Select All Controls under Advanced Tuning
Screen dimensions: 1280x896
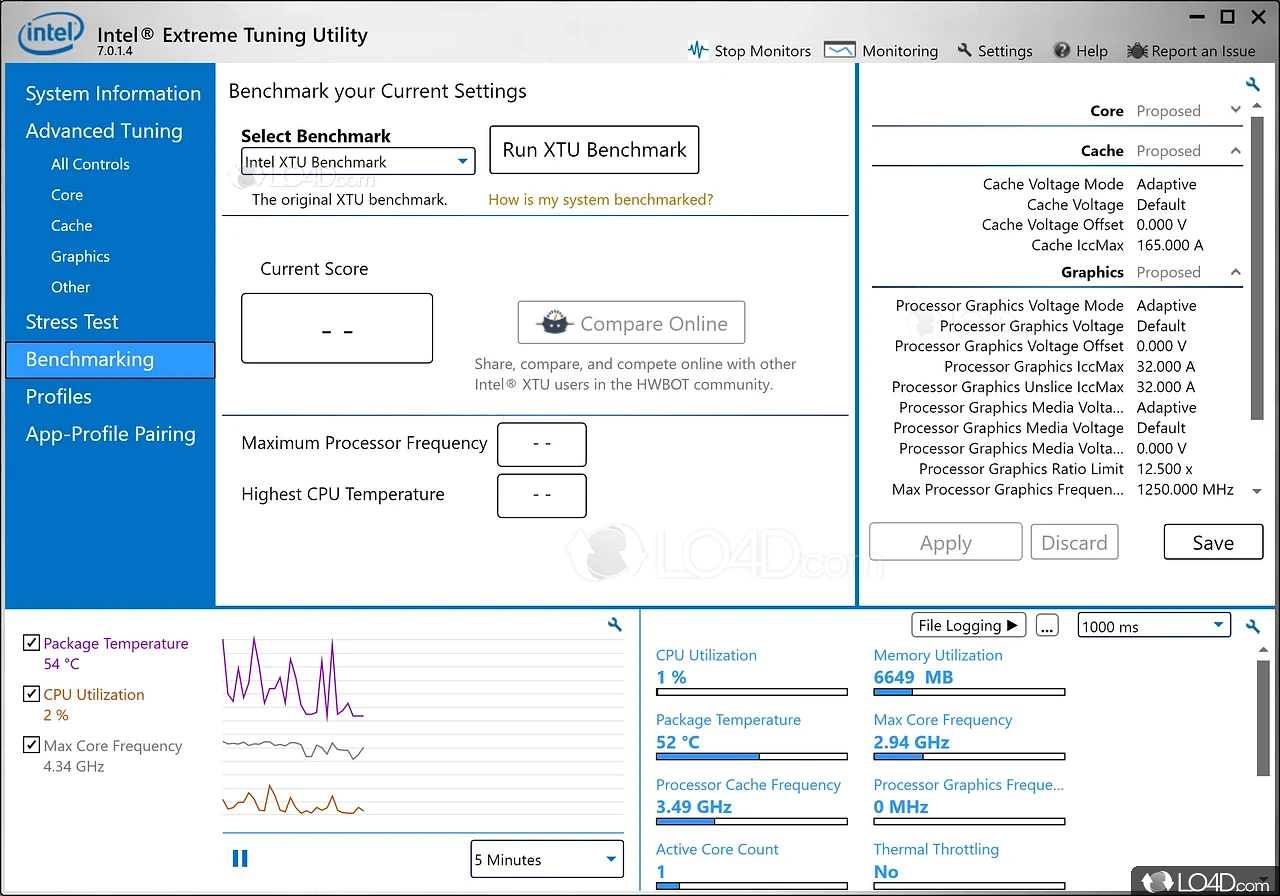coord(90,164)
